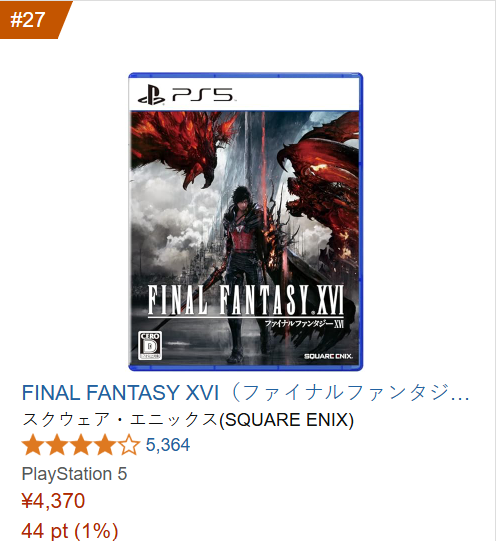
Task: Click the PlayStation symbol on the box art
Action: click(151, 95)
